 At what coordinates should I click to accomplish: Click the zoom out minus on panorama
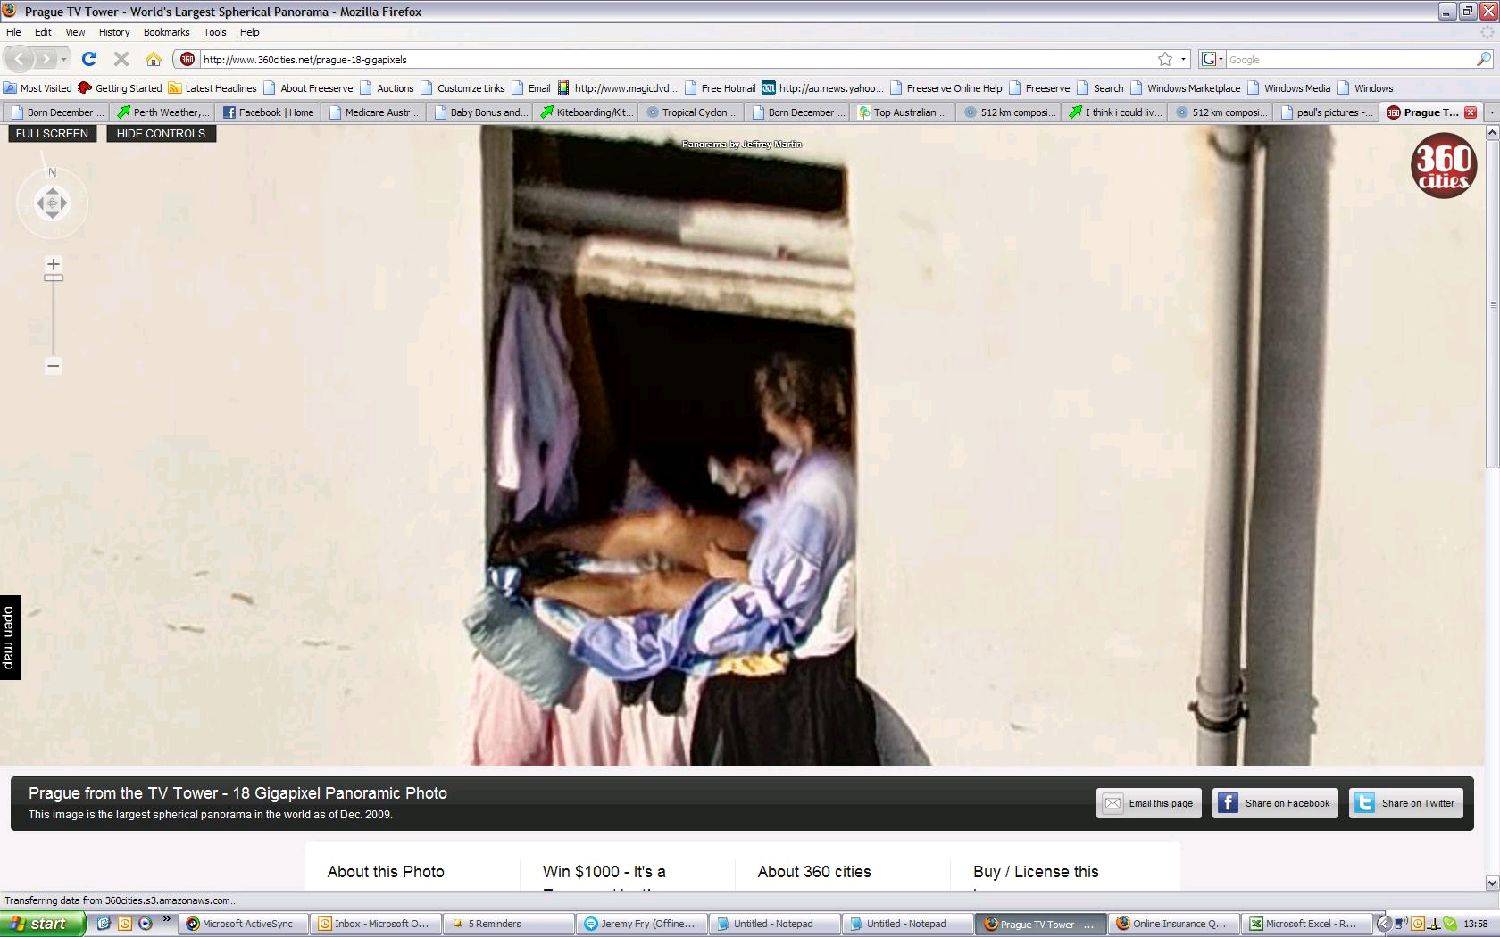click(x=53, y=366)
